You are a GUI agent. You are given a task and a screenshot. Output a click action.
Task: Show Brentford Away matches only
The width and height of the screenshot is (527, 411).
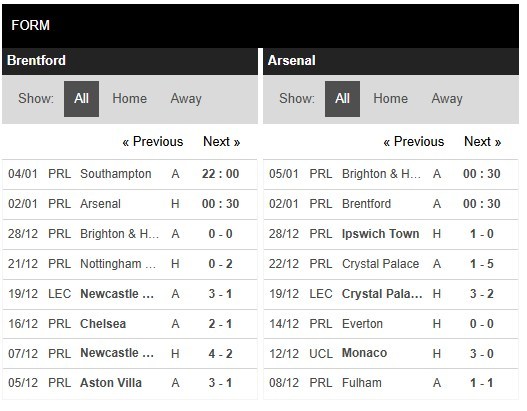click(x=186, y=99)
